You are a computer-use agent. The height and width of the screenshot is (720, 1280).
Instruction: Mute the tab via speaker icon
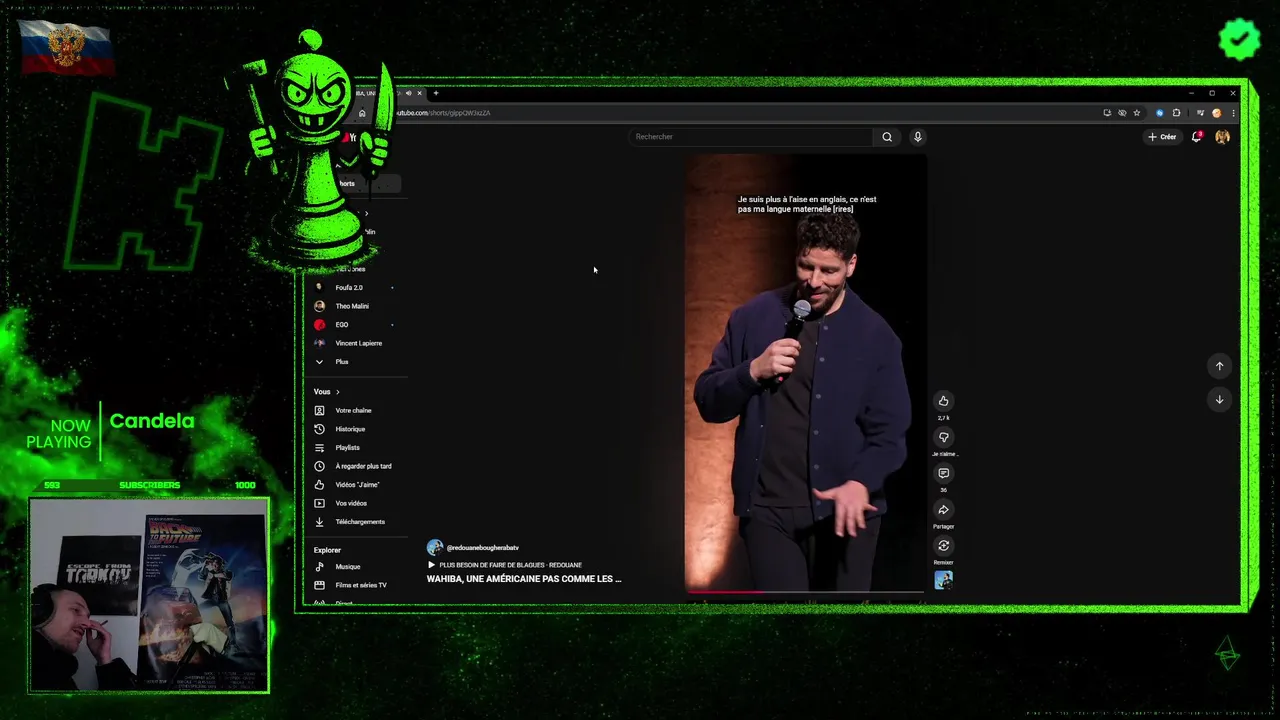click(408, 93)
